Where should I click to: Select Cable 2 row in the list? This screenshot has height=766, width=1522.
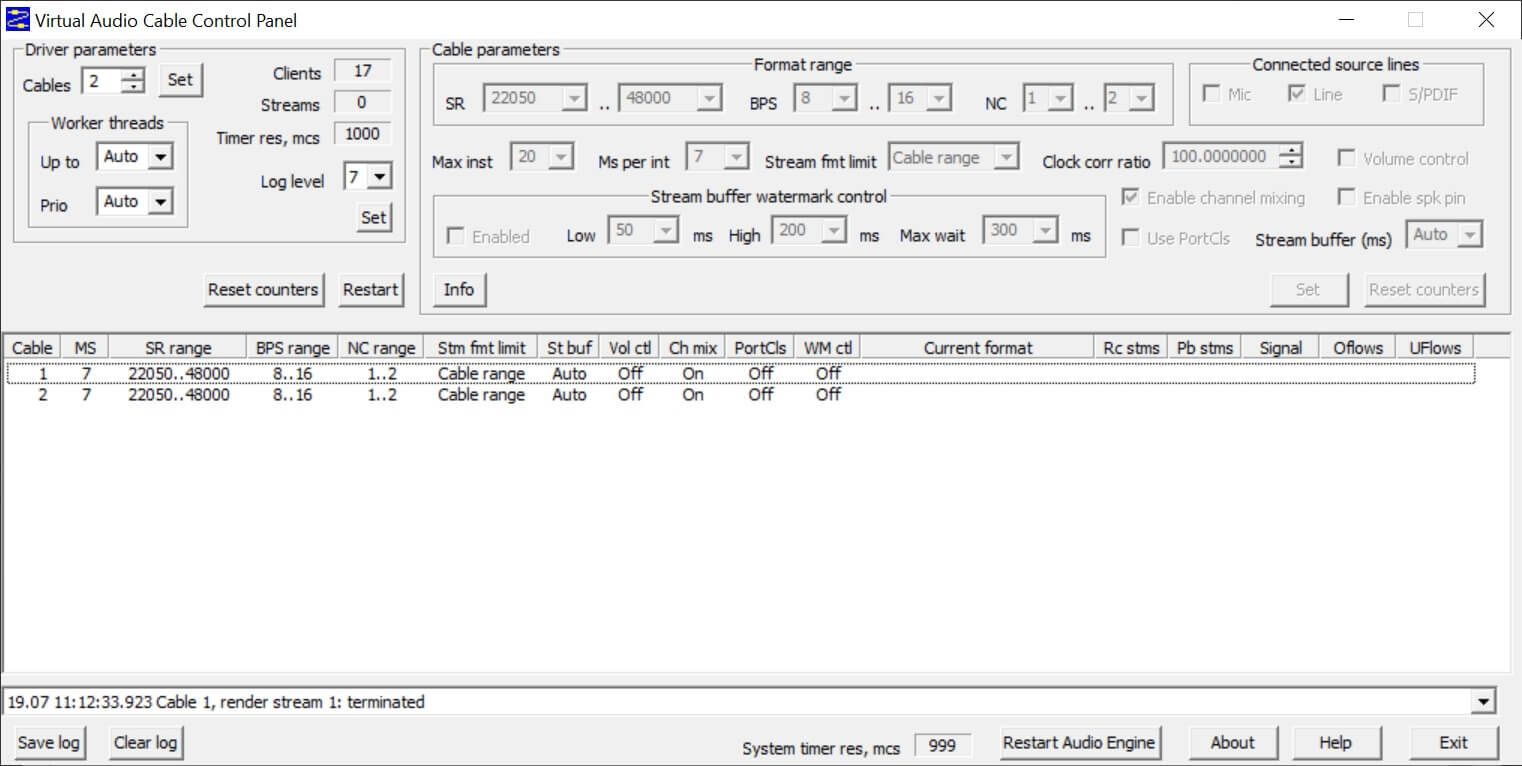point(740,395)
